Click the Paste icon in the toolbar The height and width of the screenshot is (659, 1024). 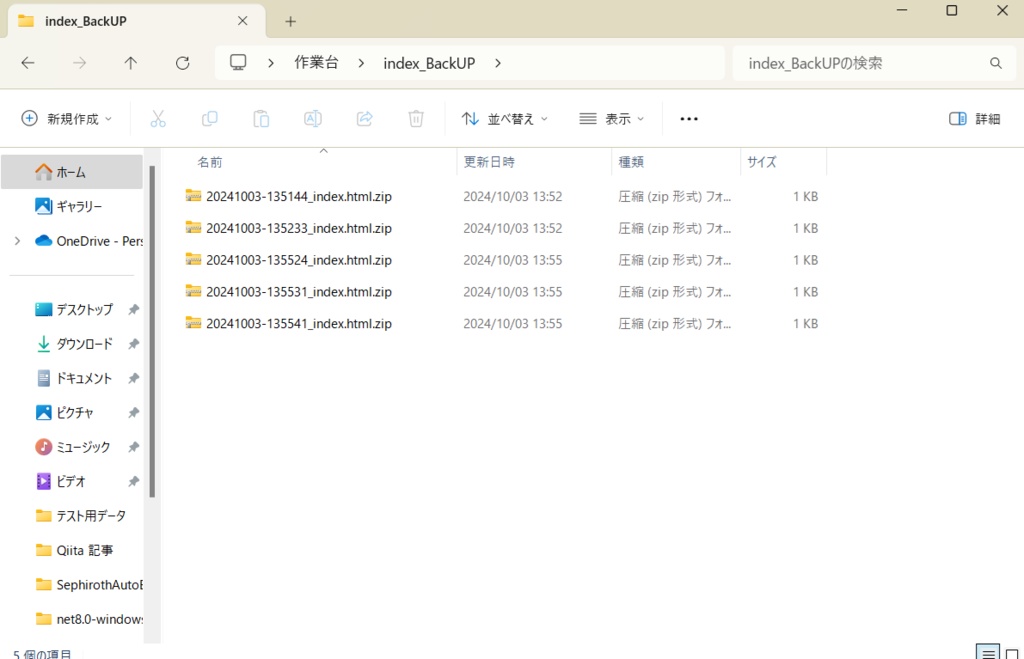click(261, 118)
